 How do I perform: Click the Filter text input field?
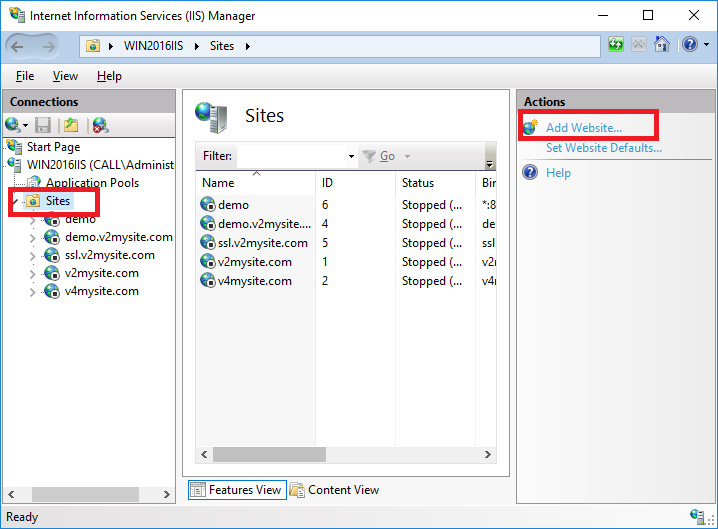292,156
